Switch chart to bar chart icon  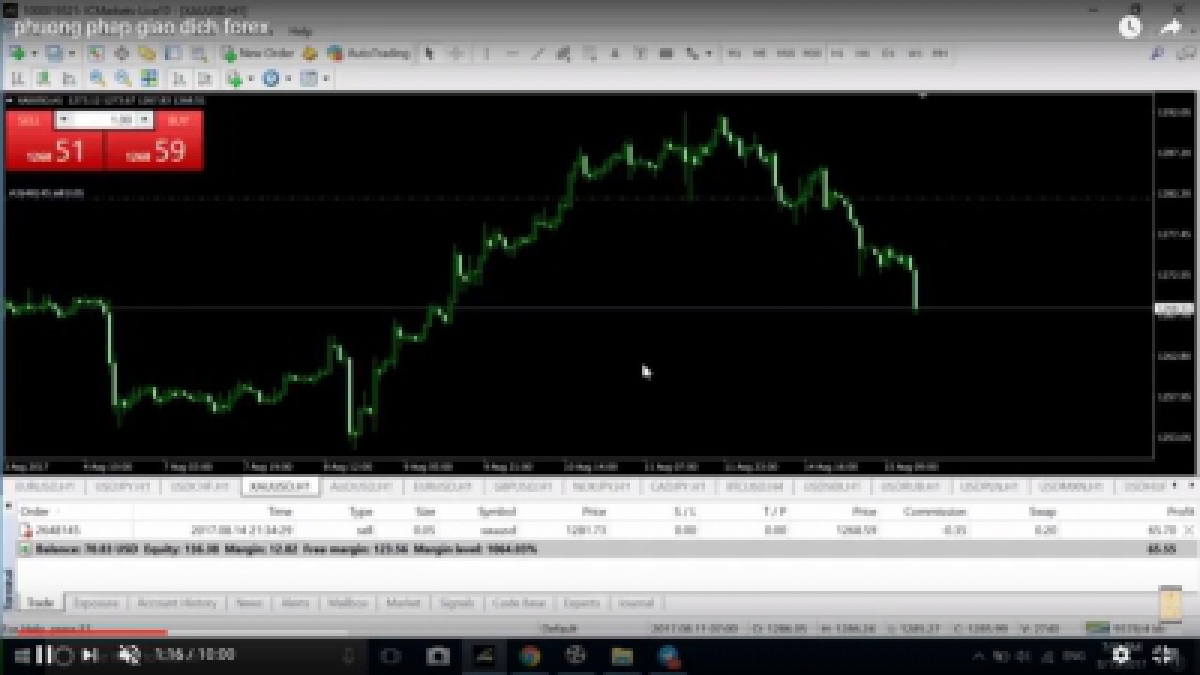[x=18, y=78]
